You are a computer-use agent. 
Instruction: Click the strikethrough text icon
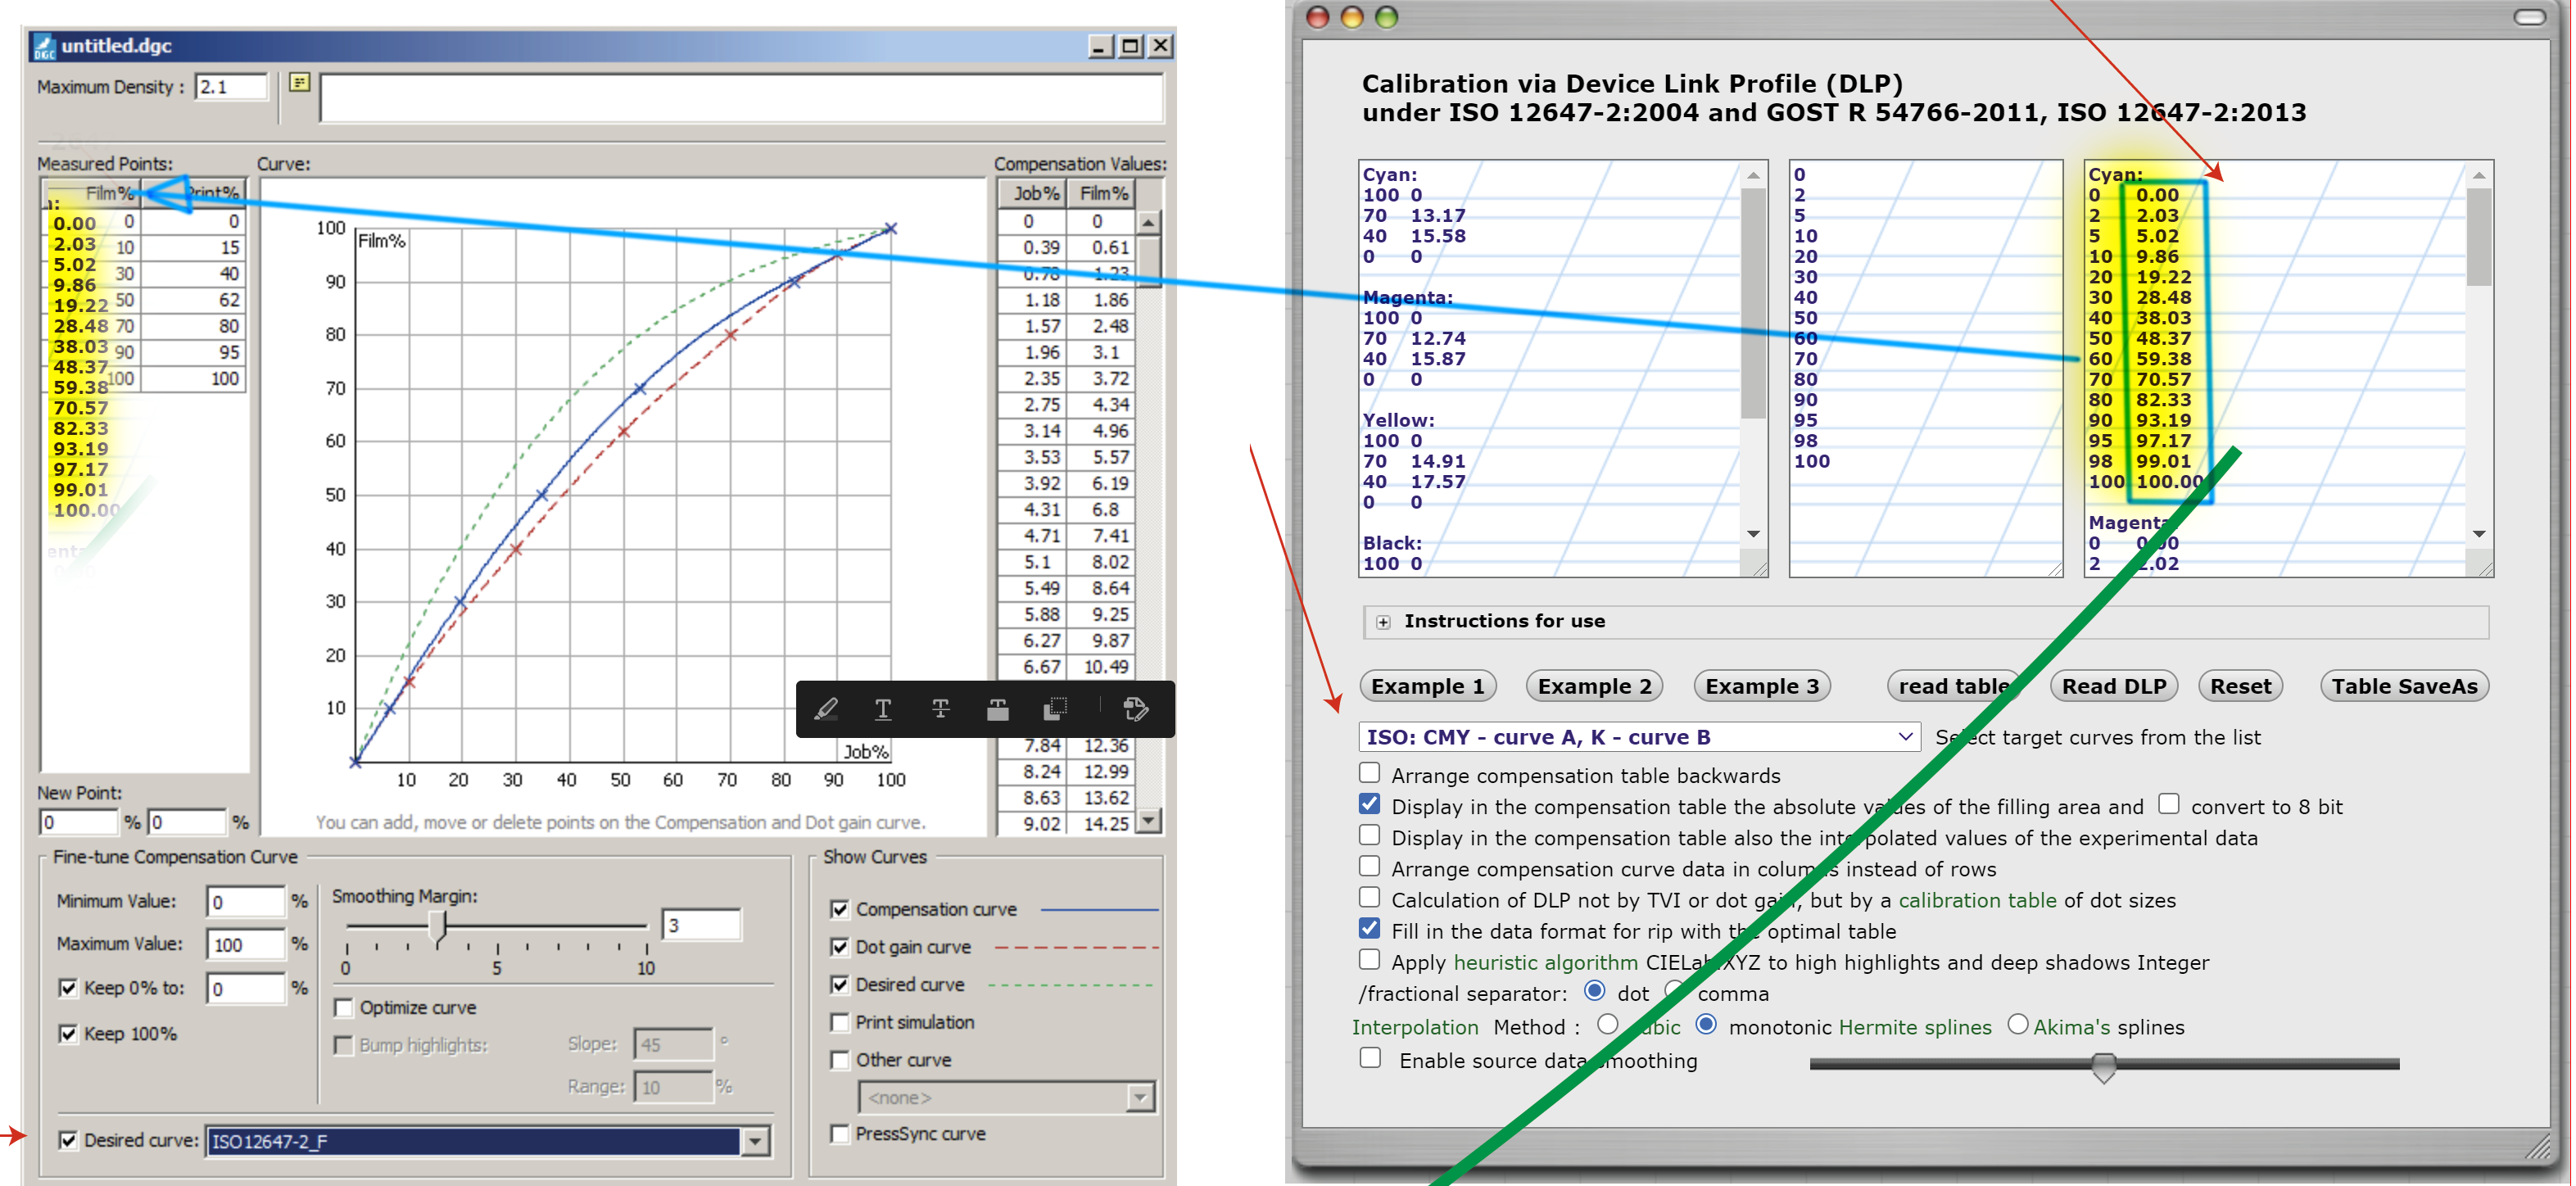[x=940, y=709]
